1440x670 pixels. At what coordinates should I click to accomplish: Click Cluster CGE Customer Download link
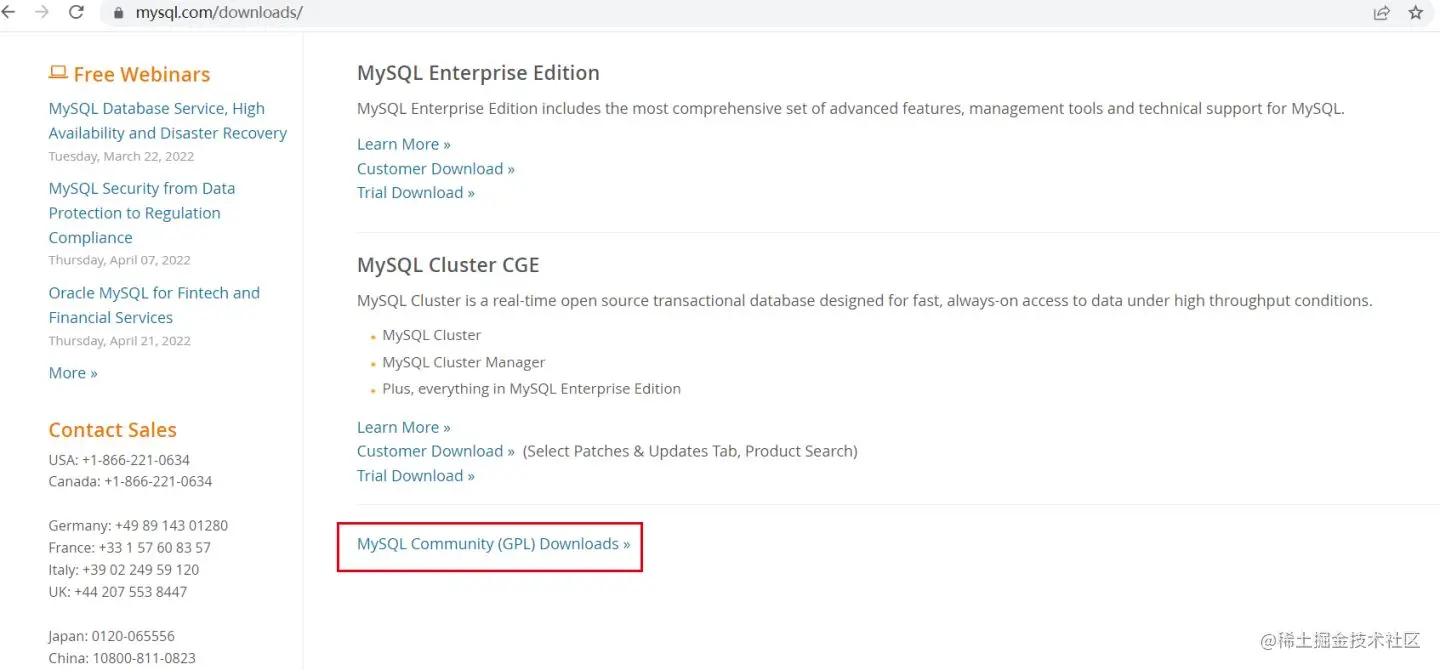pyautogui.click(x=435, y=451)
